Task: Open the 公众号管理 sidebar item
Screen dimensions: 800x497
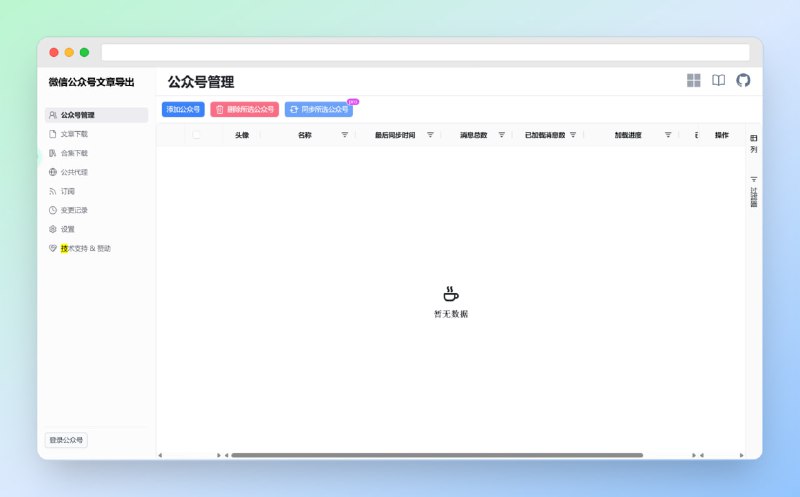Action: tap(96, 115)
